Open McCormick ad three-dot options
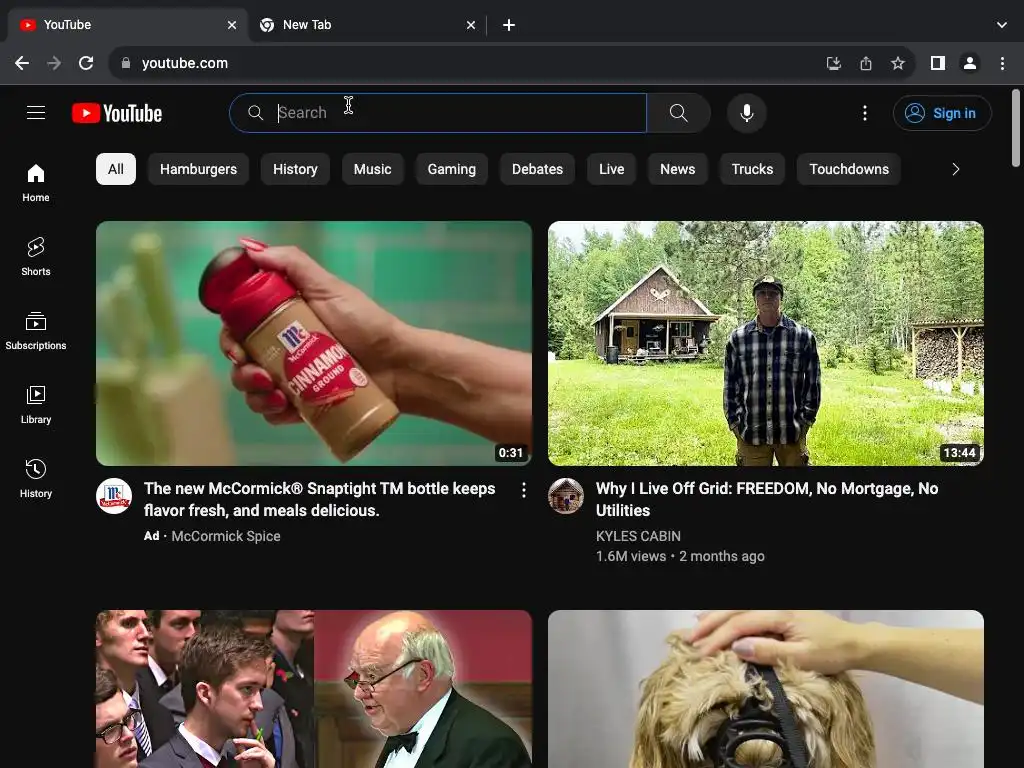 523,490
